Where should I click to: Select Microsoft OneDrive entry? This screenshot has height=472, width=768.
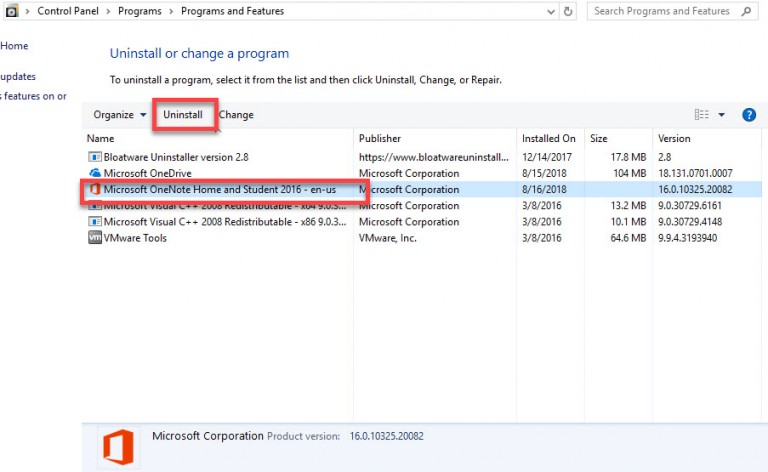(x=147, y=173)
